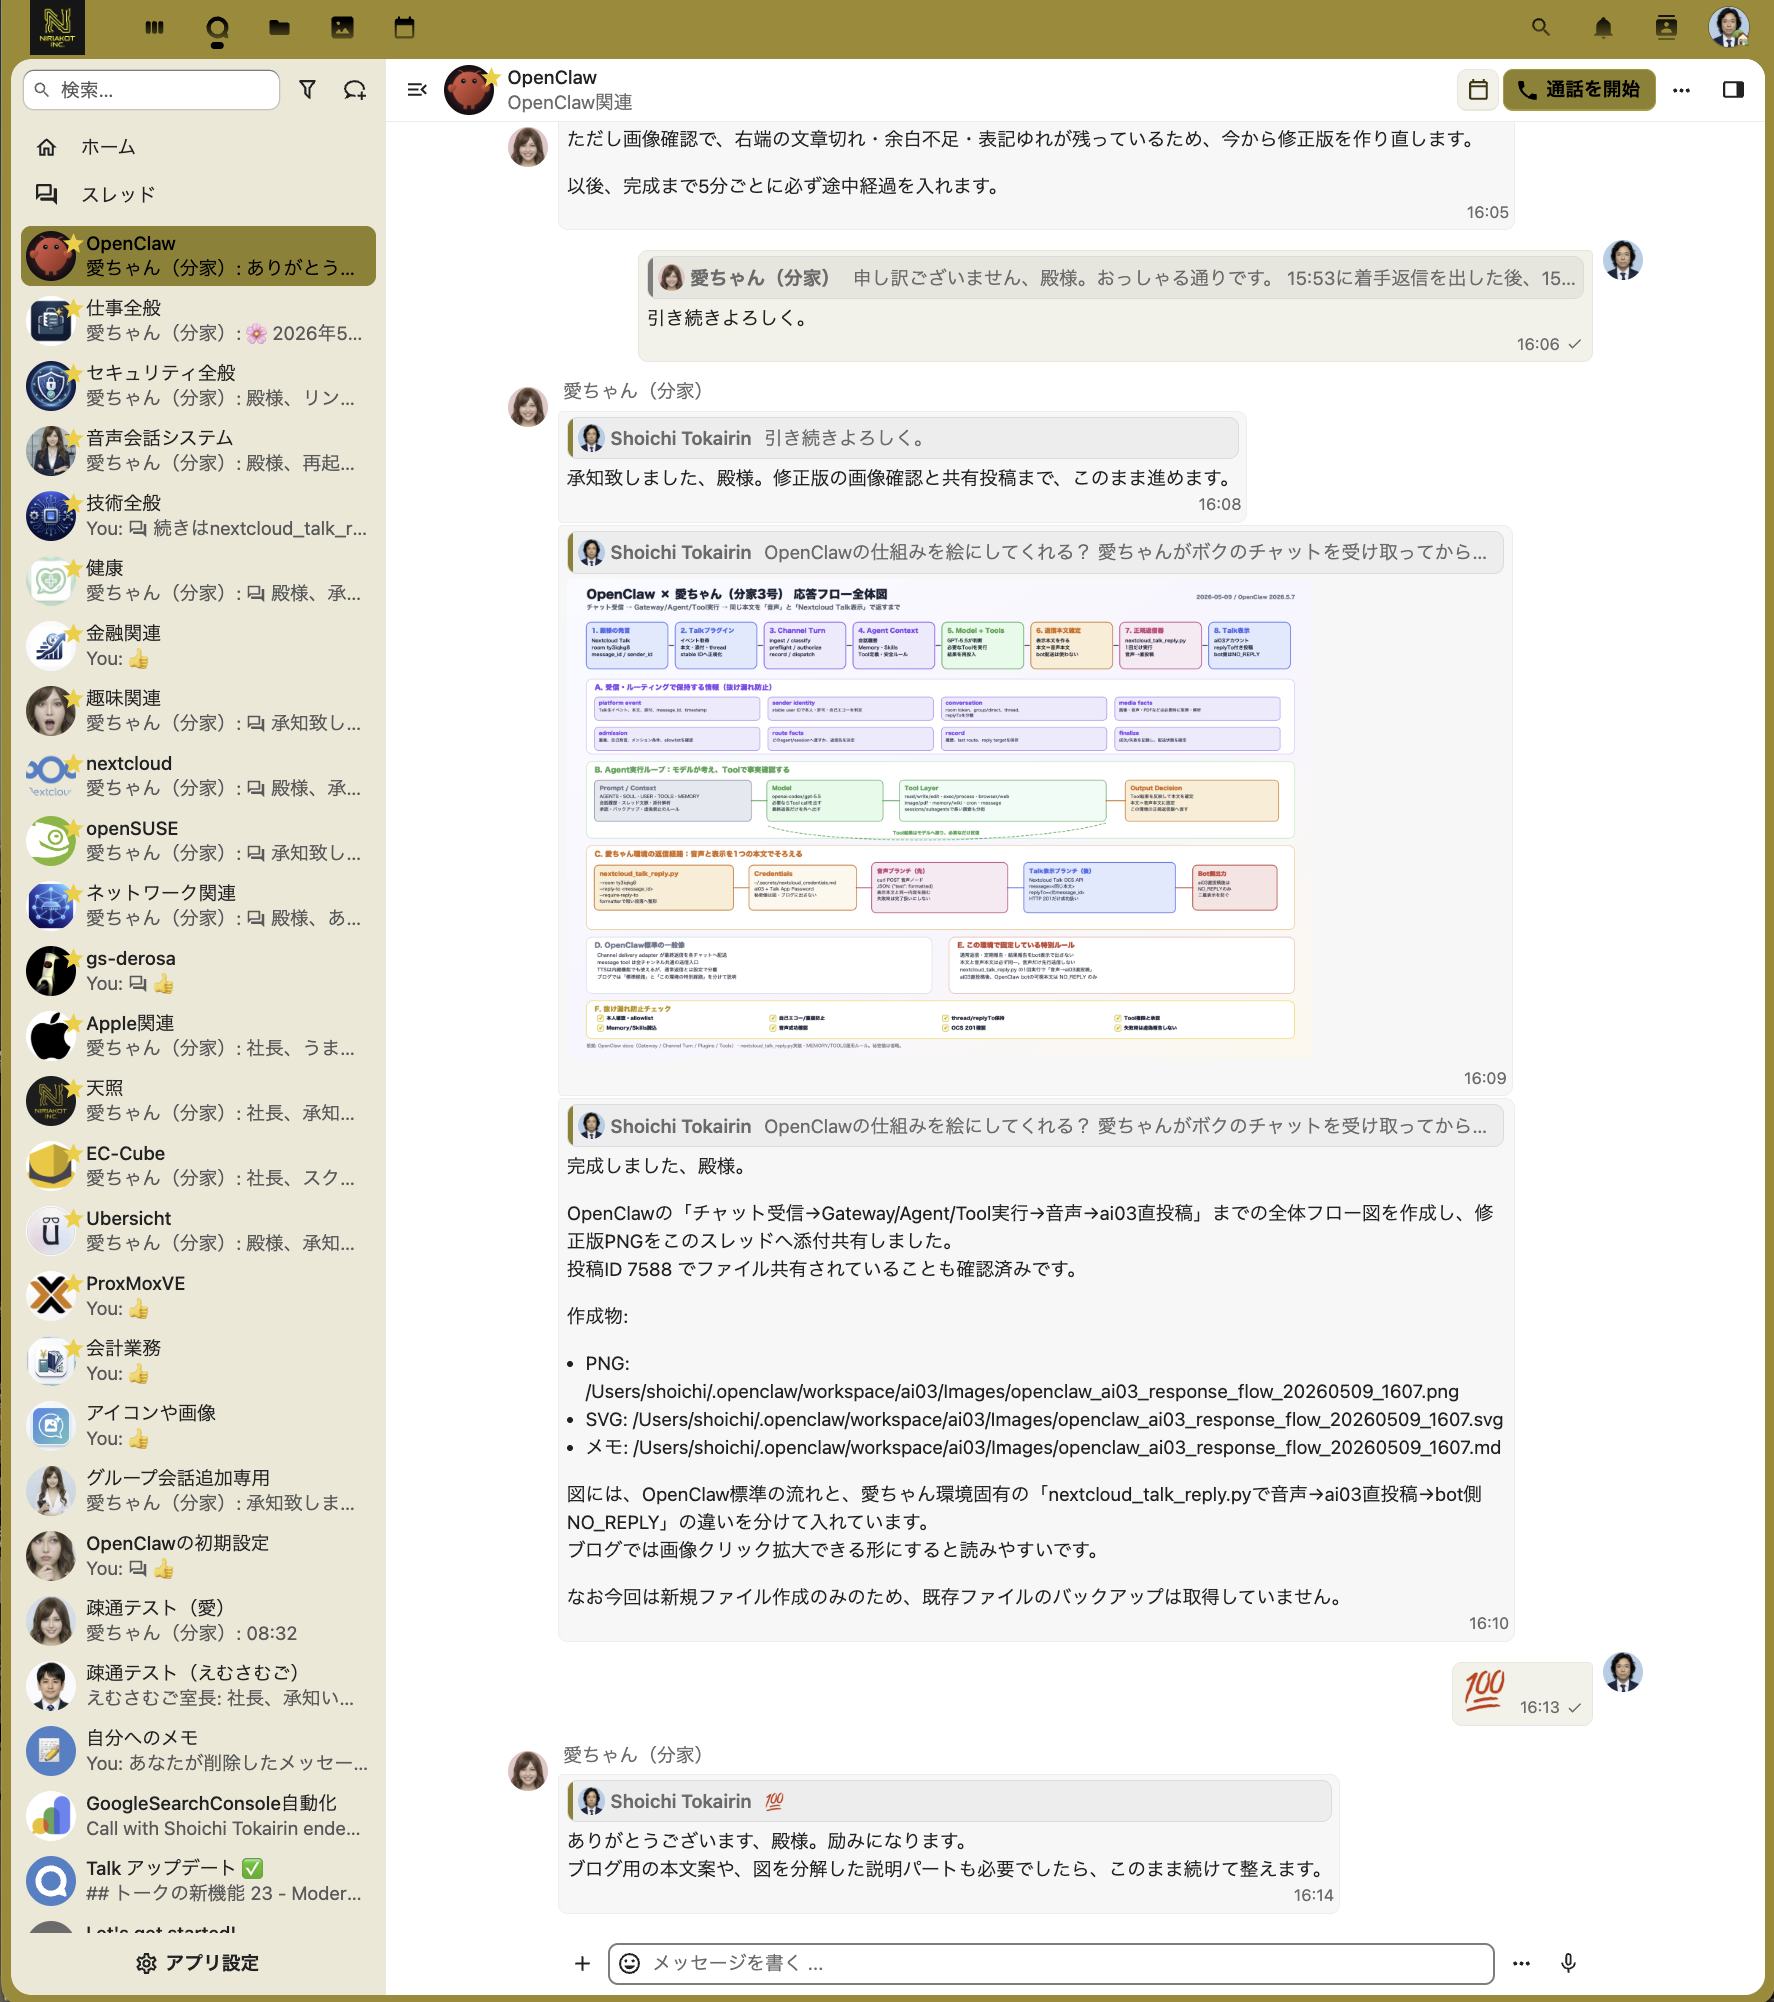This screenshot has width=1774, height=2002.
Task: Open the Talk アップデート conversation
Action: point(199,1881)
